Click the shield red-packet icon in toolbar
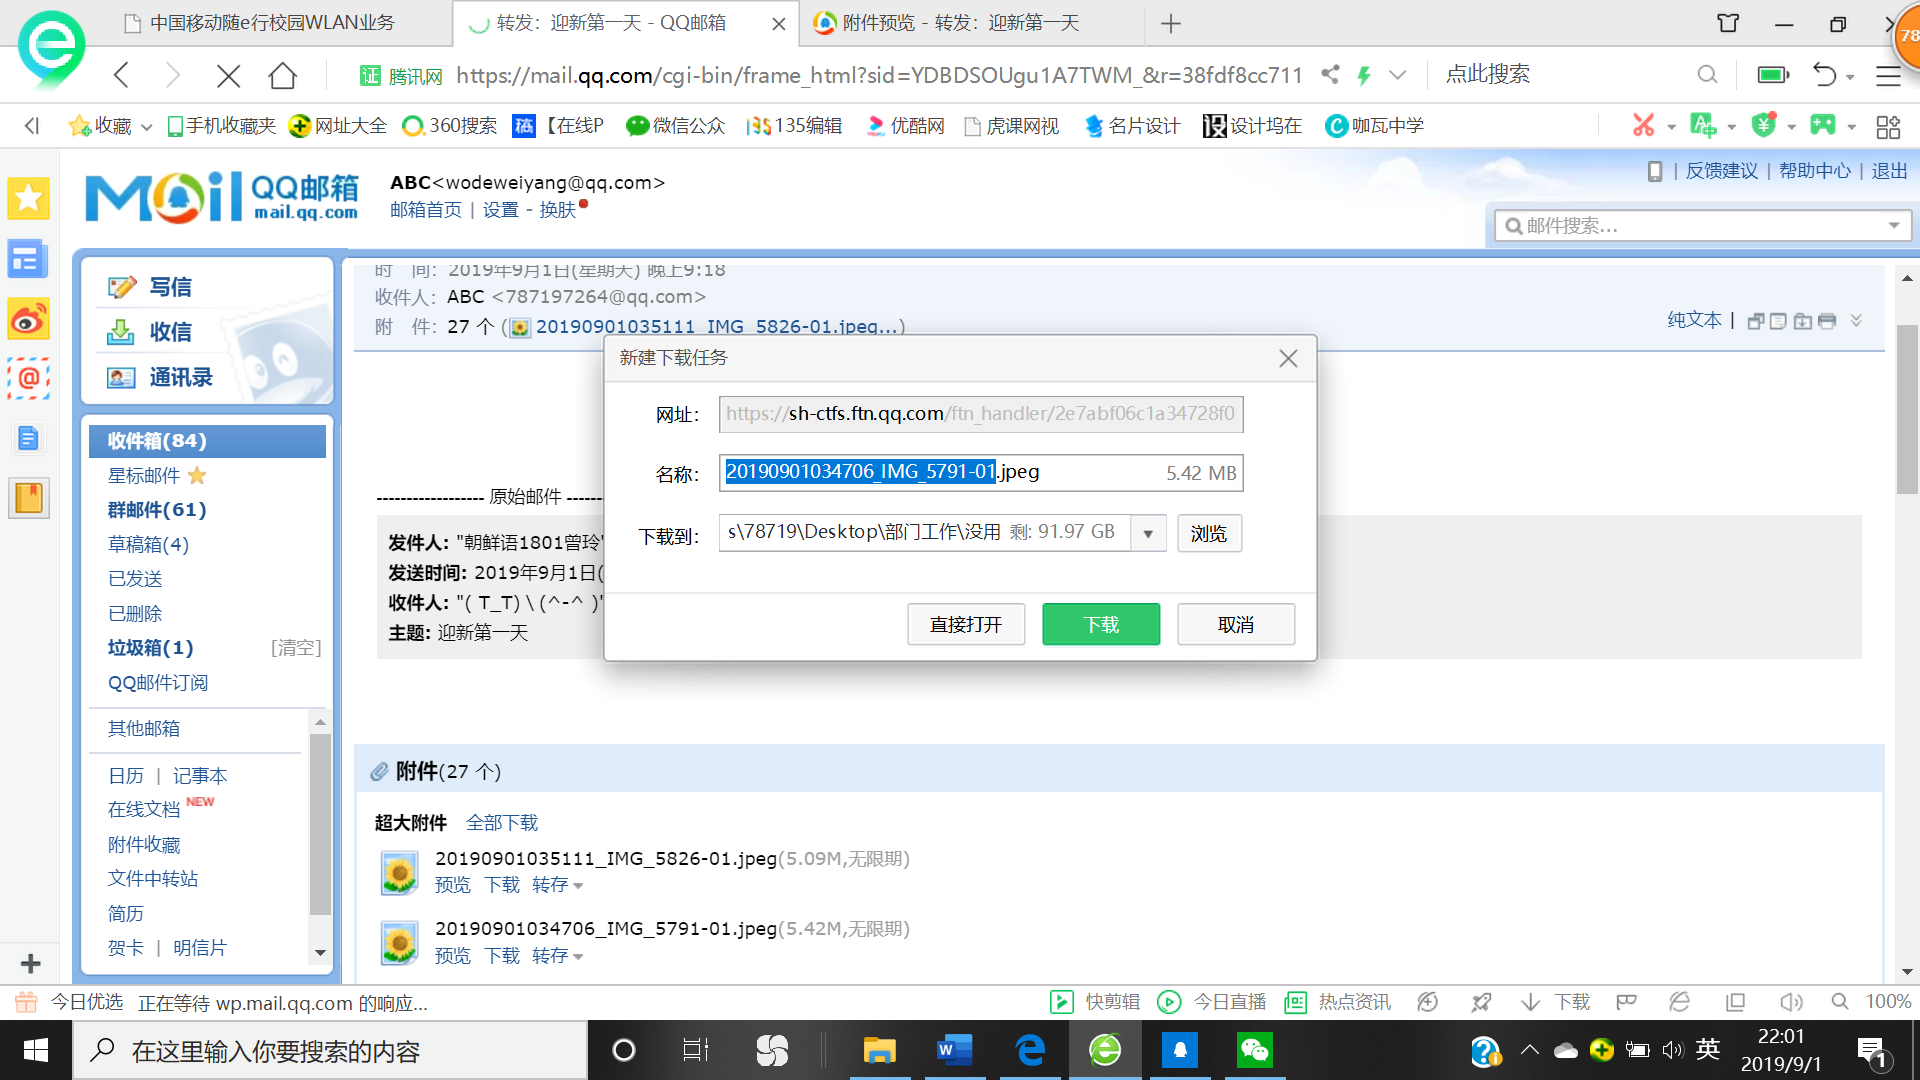 [x=1765, y=125]
